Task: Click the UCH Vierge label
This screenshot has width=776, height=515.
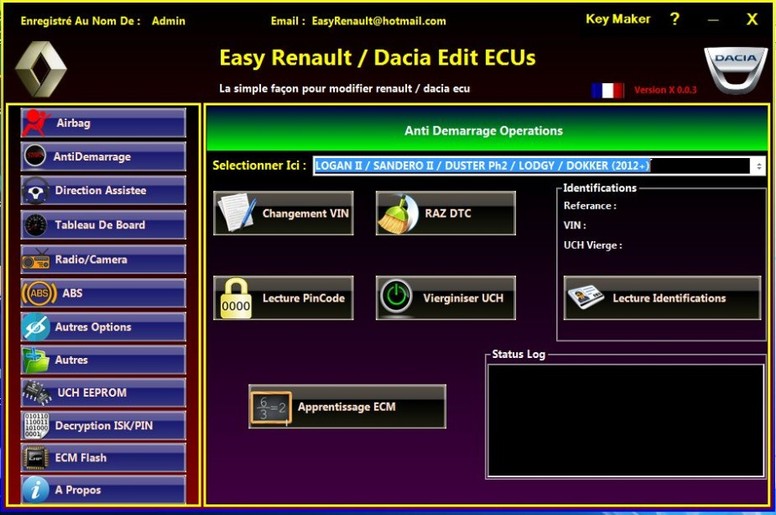Action: [x=593, y=245]
